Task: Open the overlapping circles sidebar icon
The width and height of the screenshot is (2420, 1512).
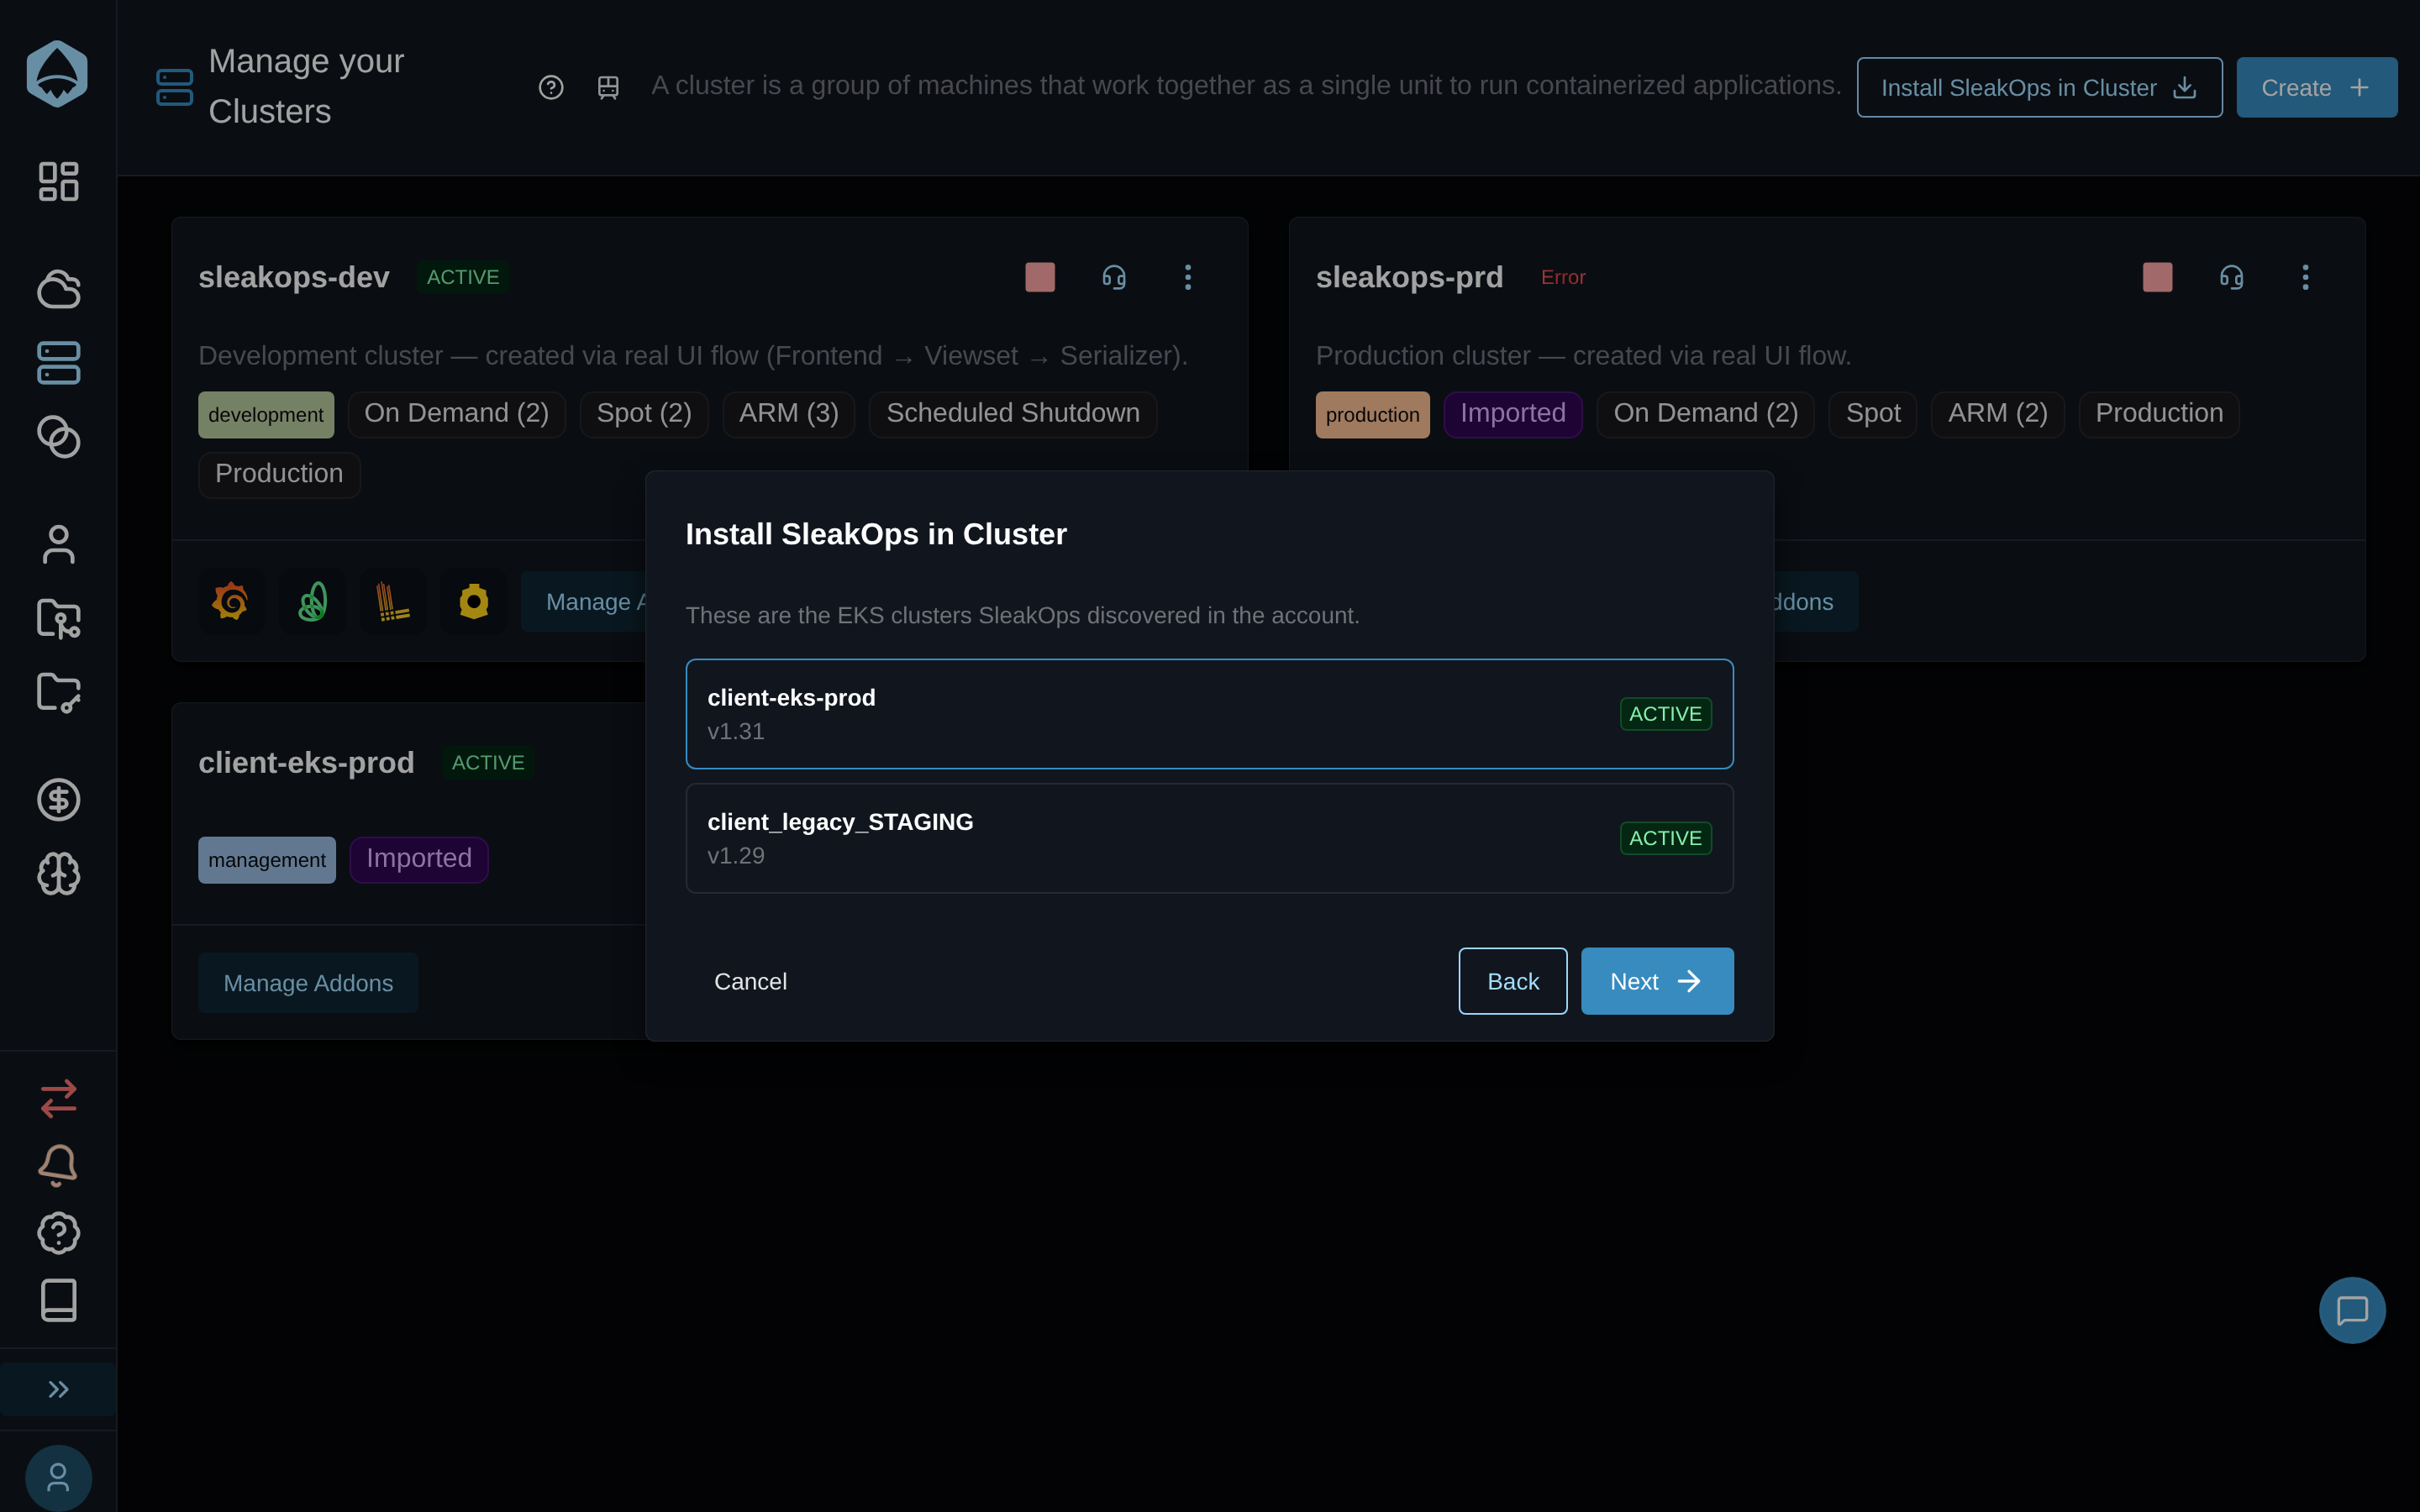Action: pyautogui.click(x=58, y=437)
